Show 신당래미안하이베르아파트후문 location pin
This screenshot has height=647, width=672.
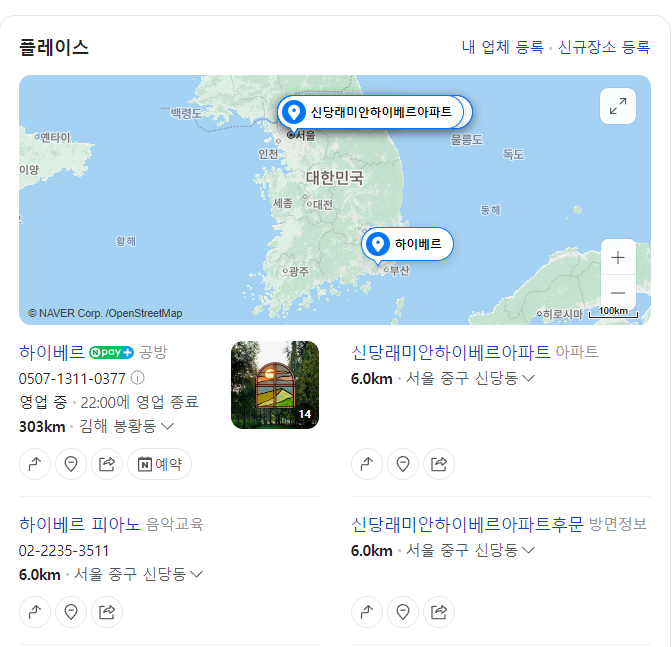403,612
